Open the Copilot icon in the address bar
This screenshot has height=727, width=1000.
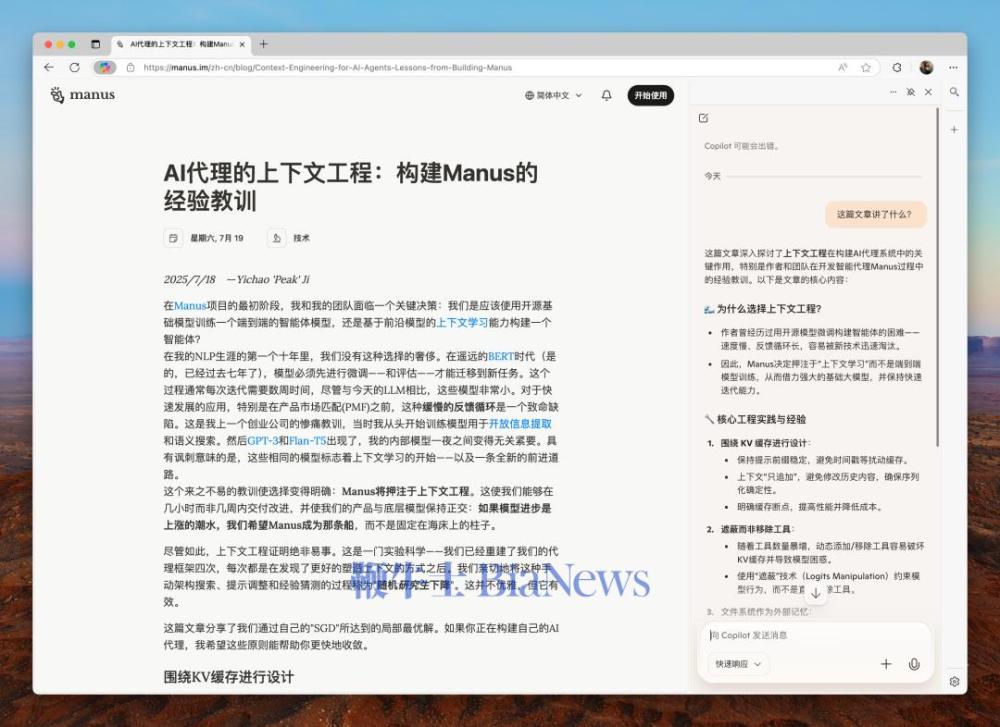point(105,67)
